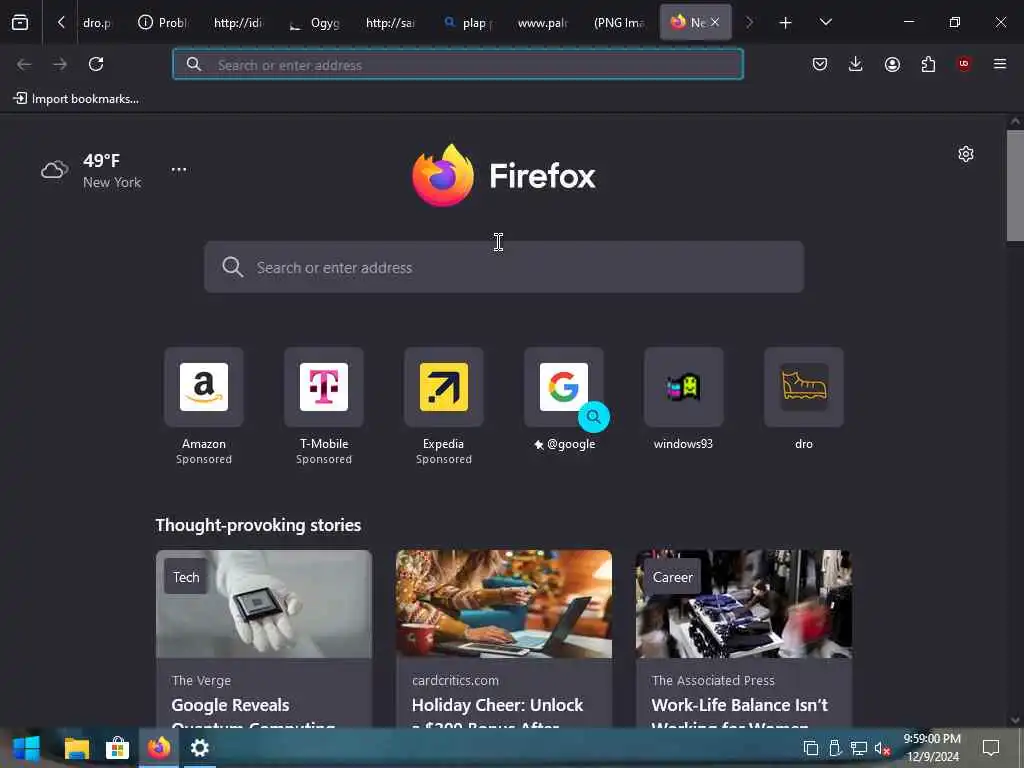The image size is (1024, 768).
Task: Open the Windows Start menu
Action: pos(26,748)
